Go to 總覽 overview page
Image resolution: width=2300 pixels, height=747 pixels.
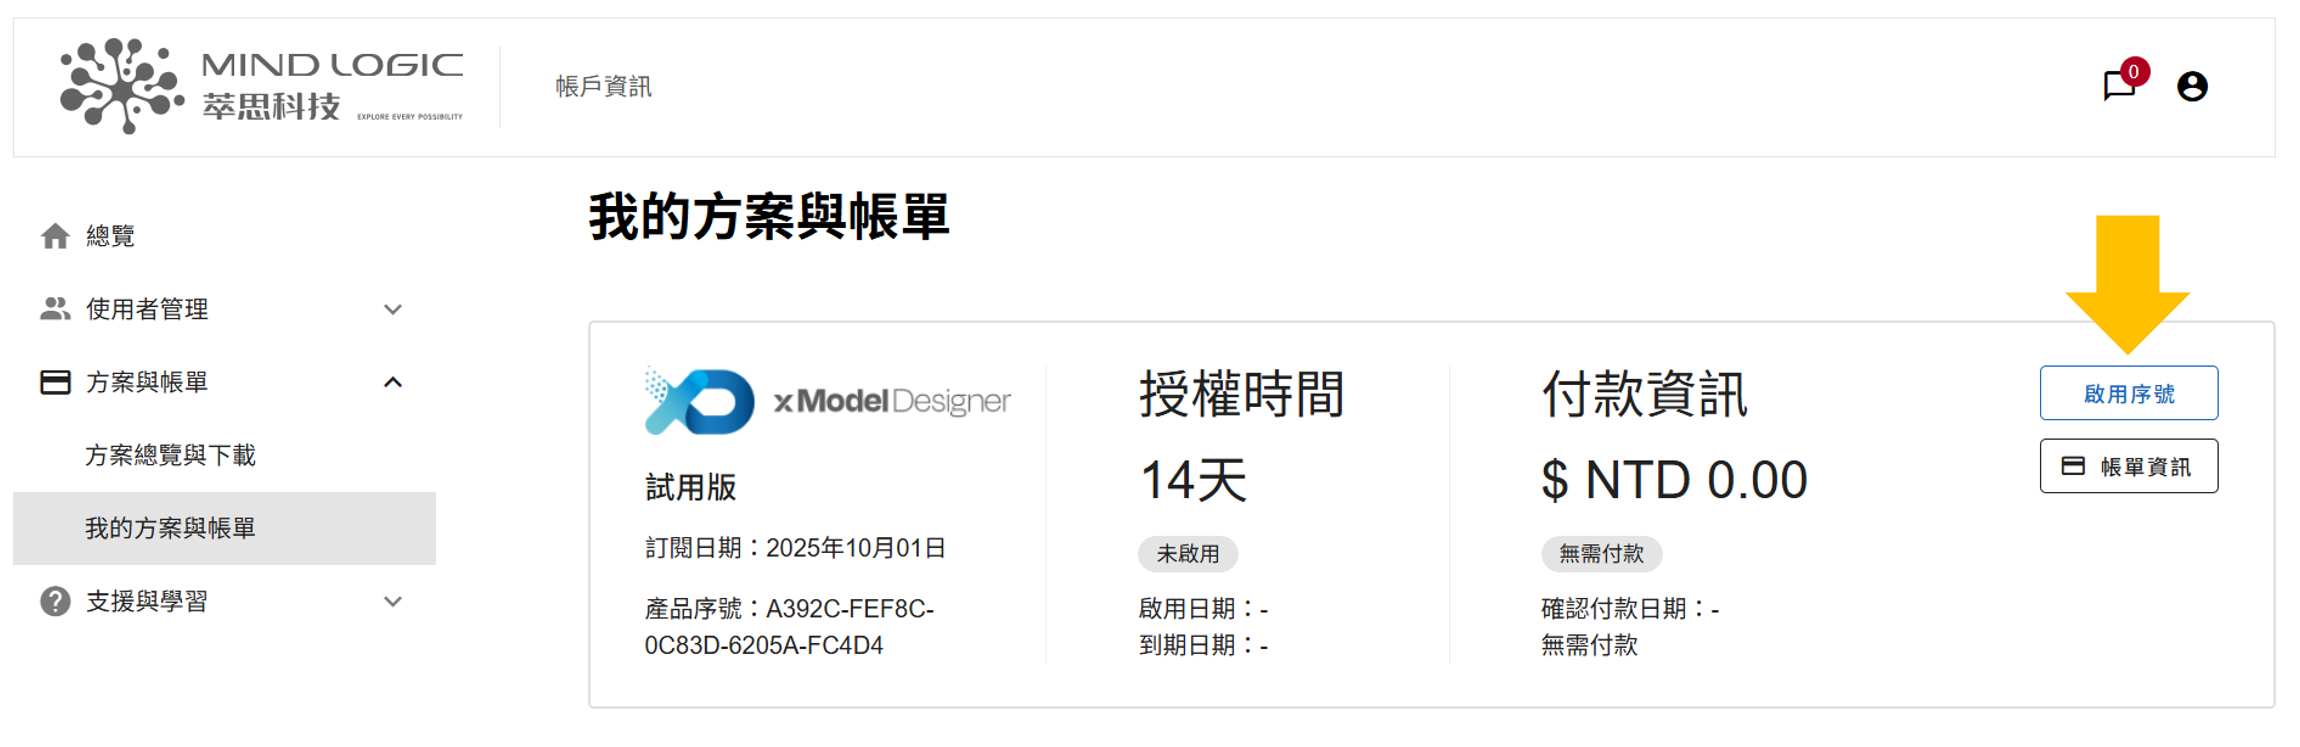point(110,236)
